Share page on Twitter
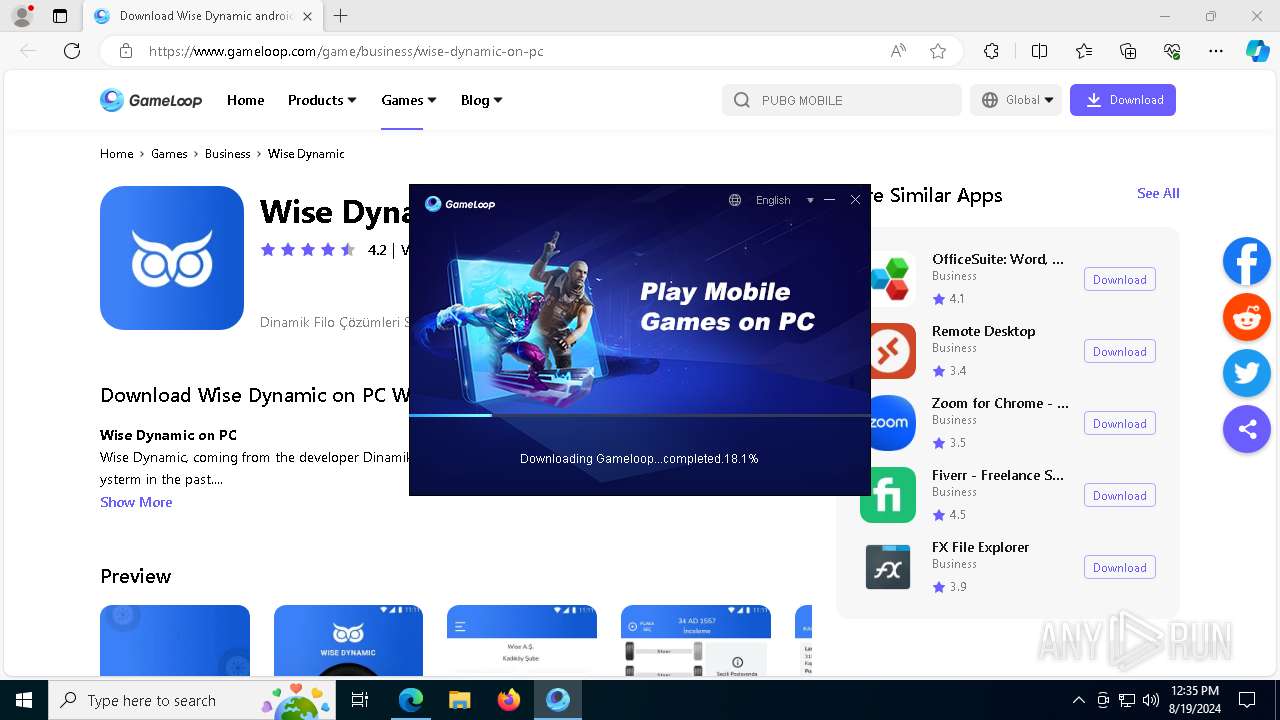The width and height of the screenshot is (1280, 720). coord(1247,373)
